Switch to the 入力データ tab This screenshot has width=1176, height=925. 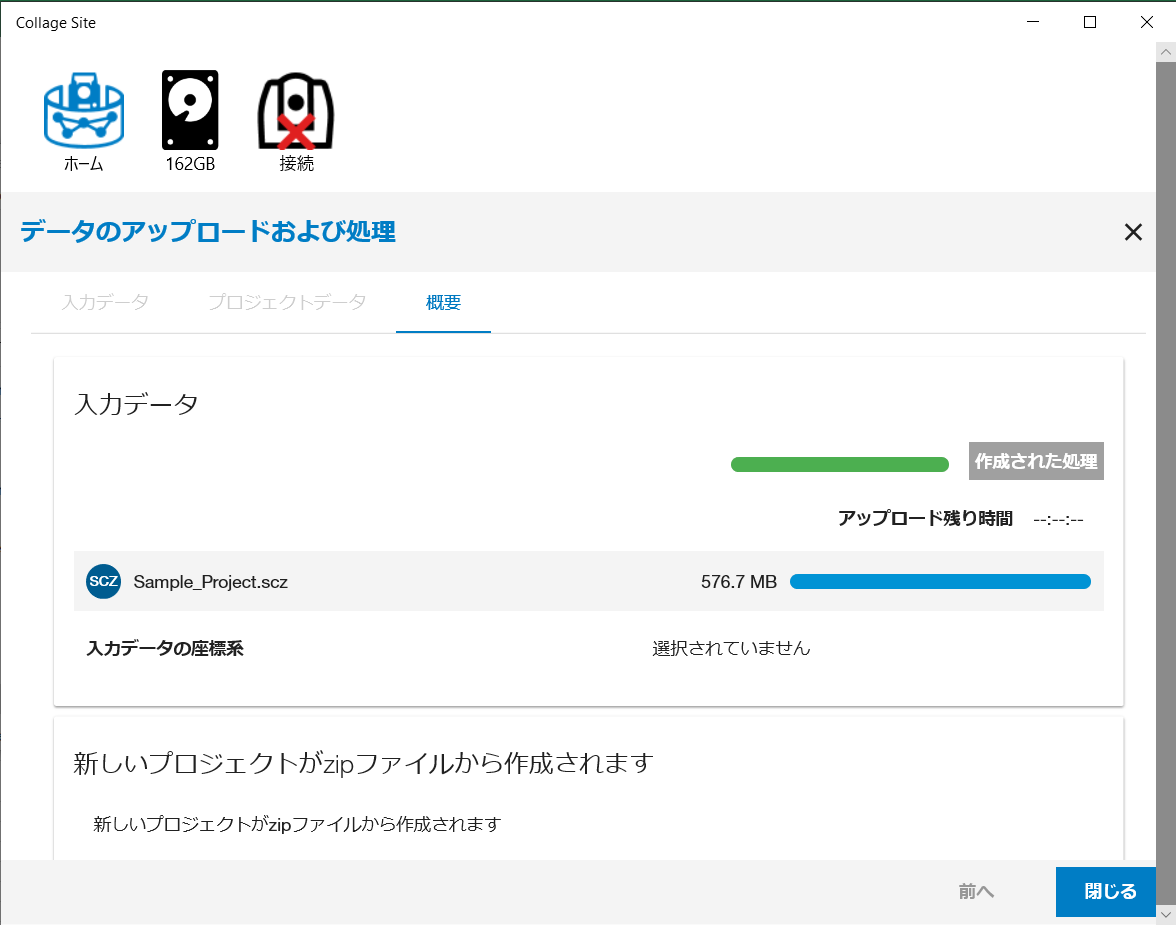click(x=105, y=302)
